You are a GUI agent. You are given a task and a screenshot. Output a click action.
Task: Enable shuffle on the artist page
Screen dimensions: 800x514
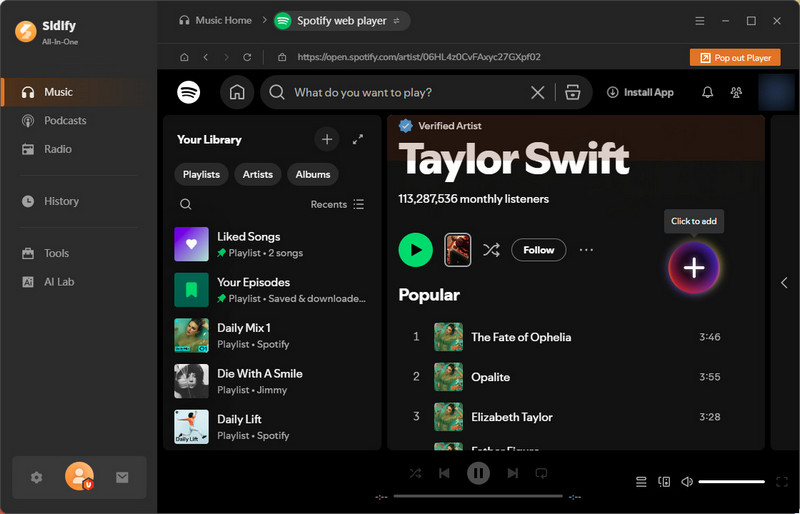(x=491, y=250)
